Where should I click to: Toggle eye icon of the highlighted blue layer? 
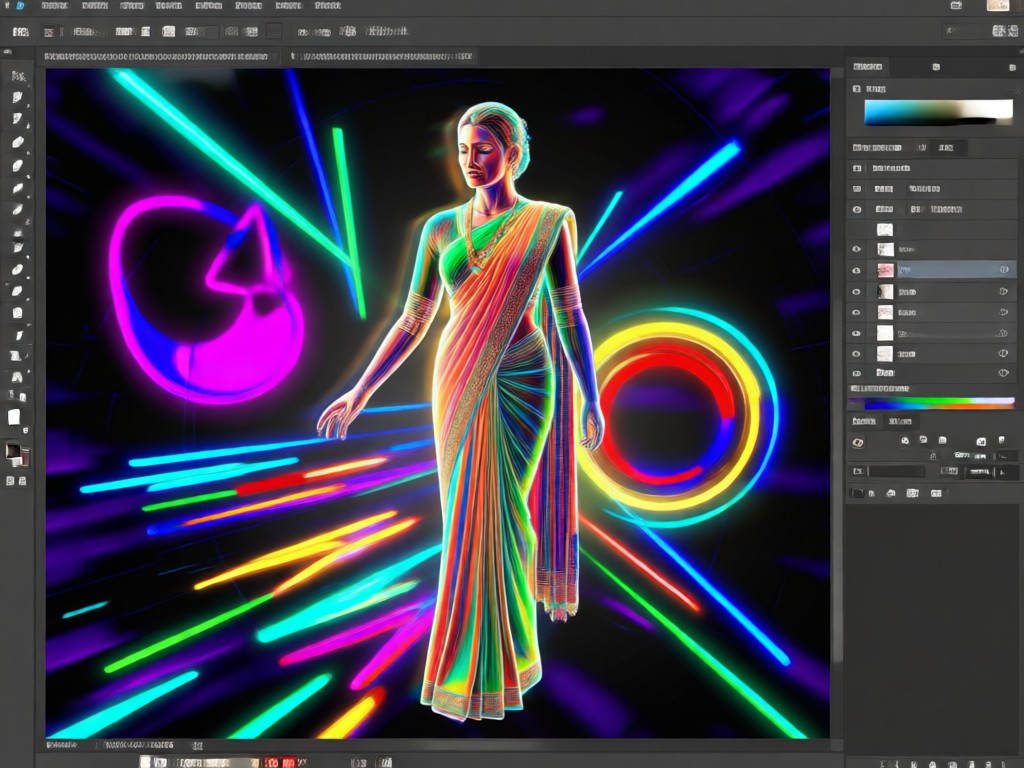point(857,270)
